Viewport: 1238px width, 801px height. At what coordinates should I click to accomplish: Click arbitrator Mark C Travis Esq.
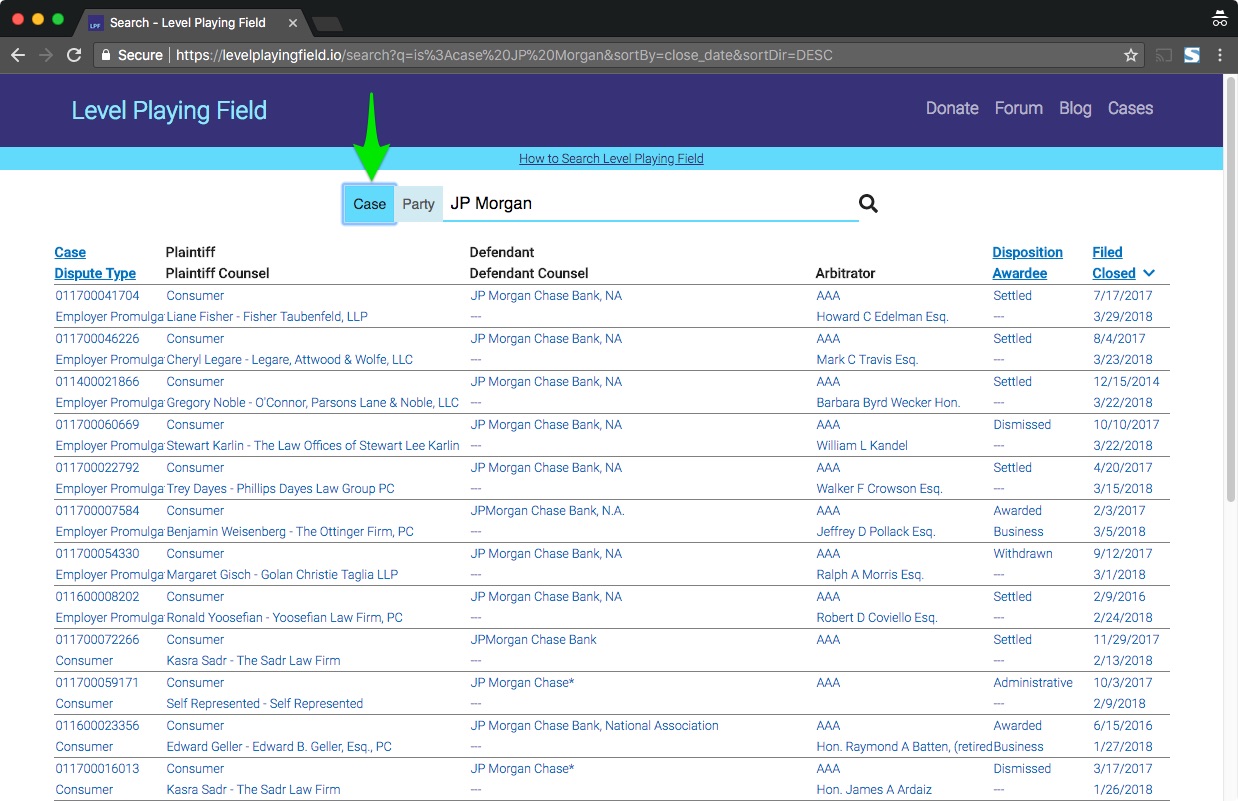pos(867,360)
